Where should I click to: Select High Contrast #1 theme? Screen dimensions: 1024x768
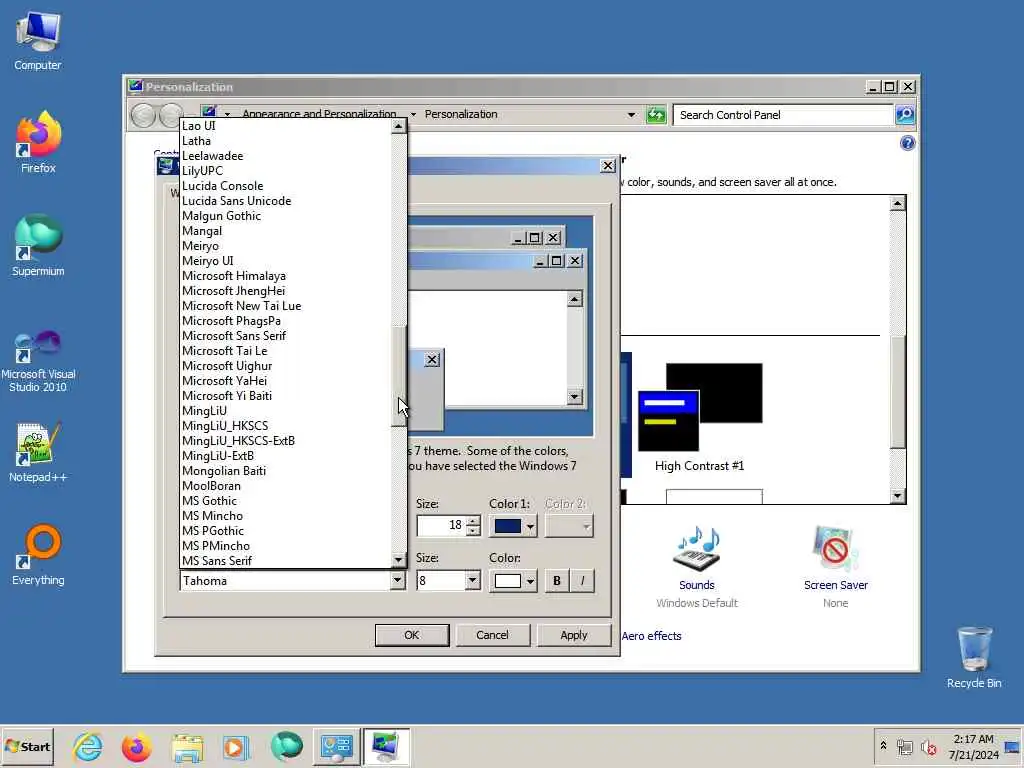click(699, 417)
